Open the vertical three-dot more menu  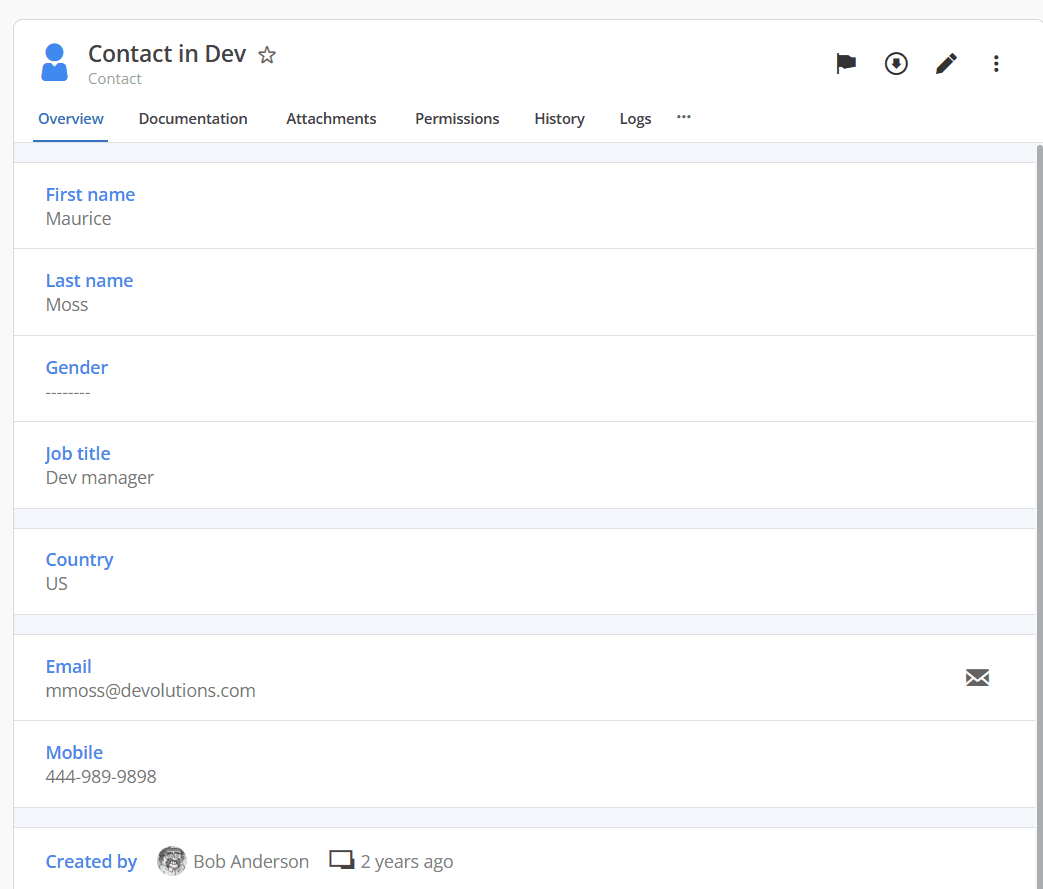pos(996,64)
